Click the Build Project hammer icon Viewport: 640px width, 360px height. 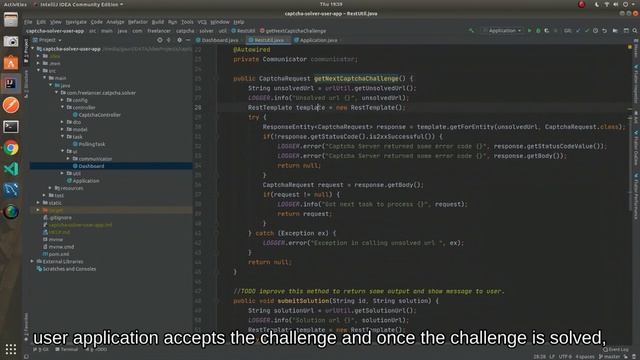click(x=471, y=31)
